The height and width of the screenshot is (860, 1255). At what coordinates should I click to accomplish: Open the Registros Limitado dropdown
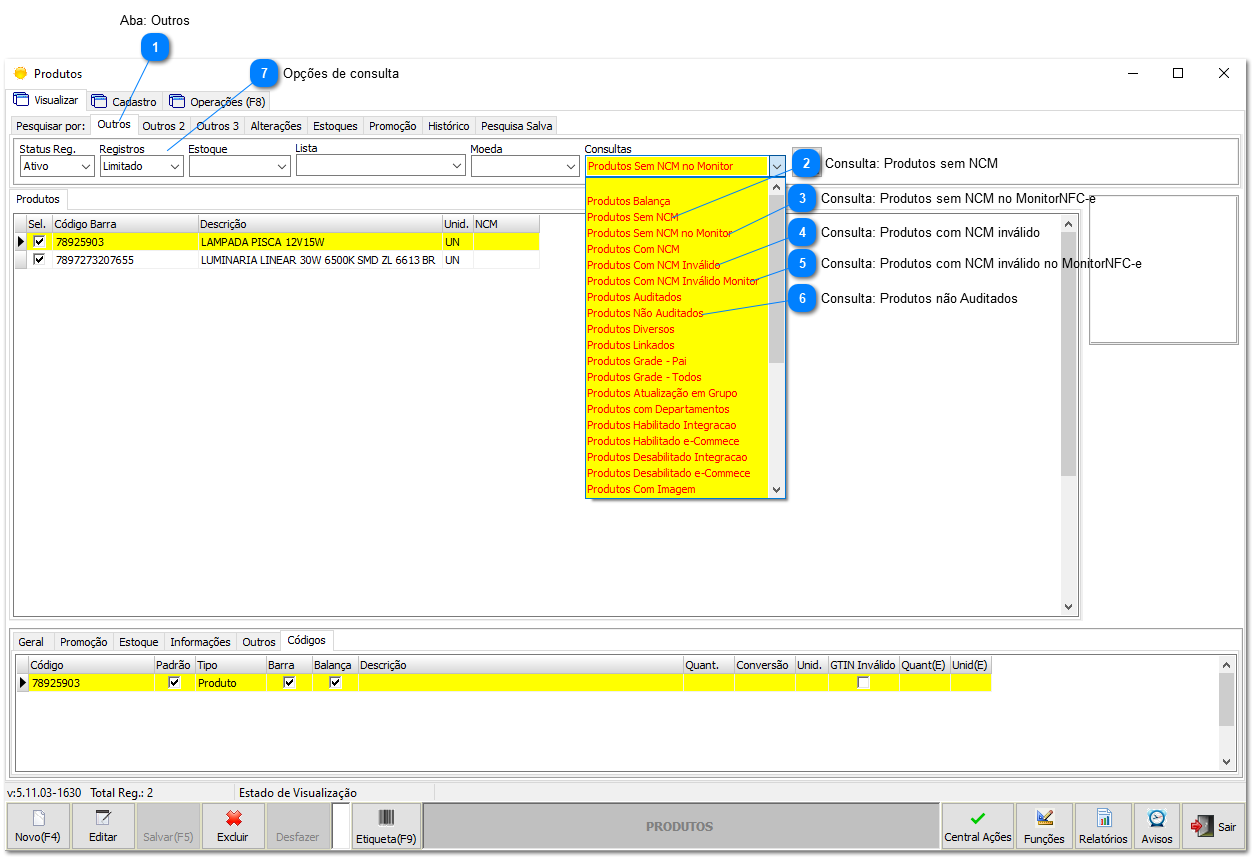(174, 167)
